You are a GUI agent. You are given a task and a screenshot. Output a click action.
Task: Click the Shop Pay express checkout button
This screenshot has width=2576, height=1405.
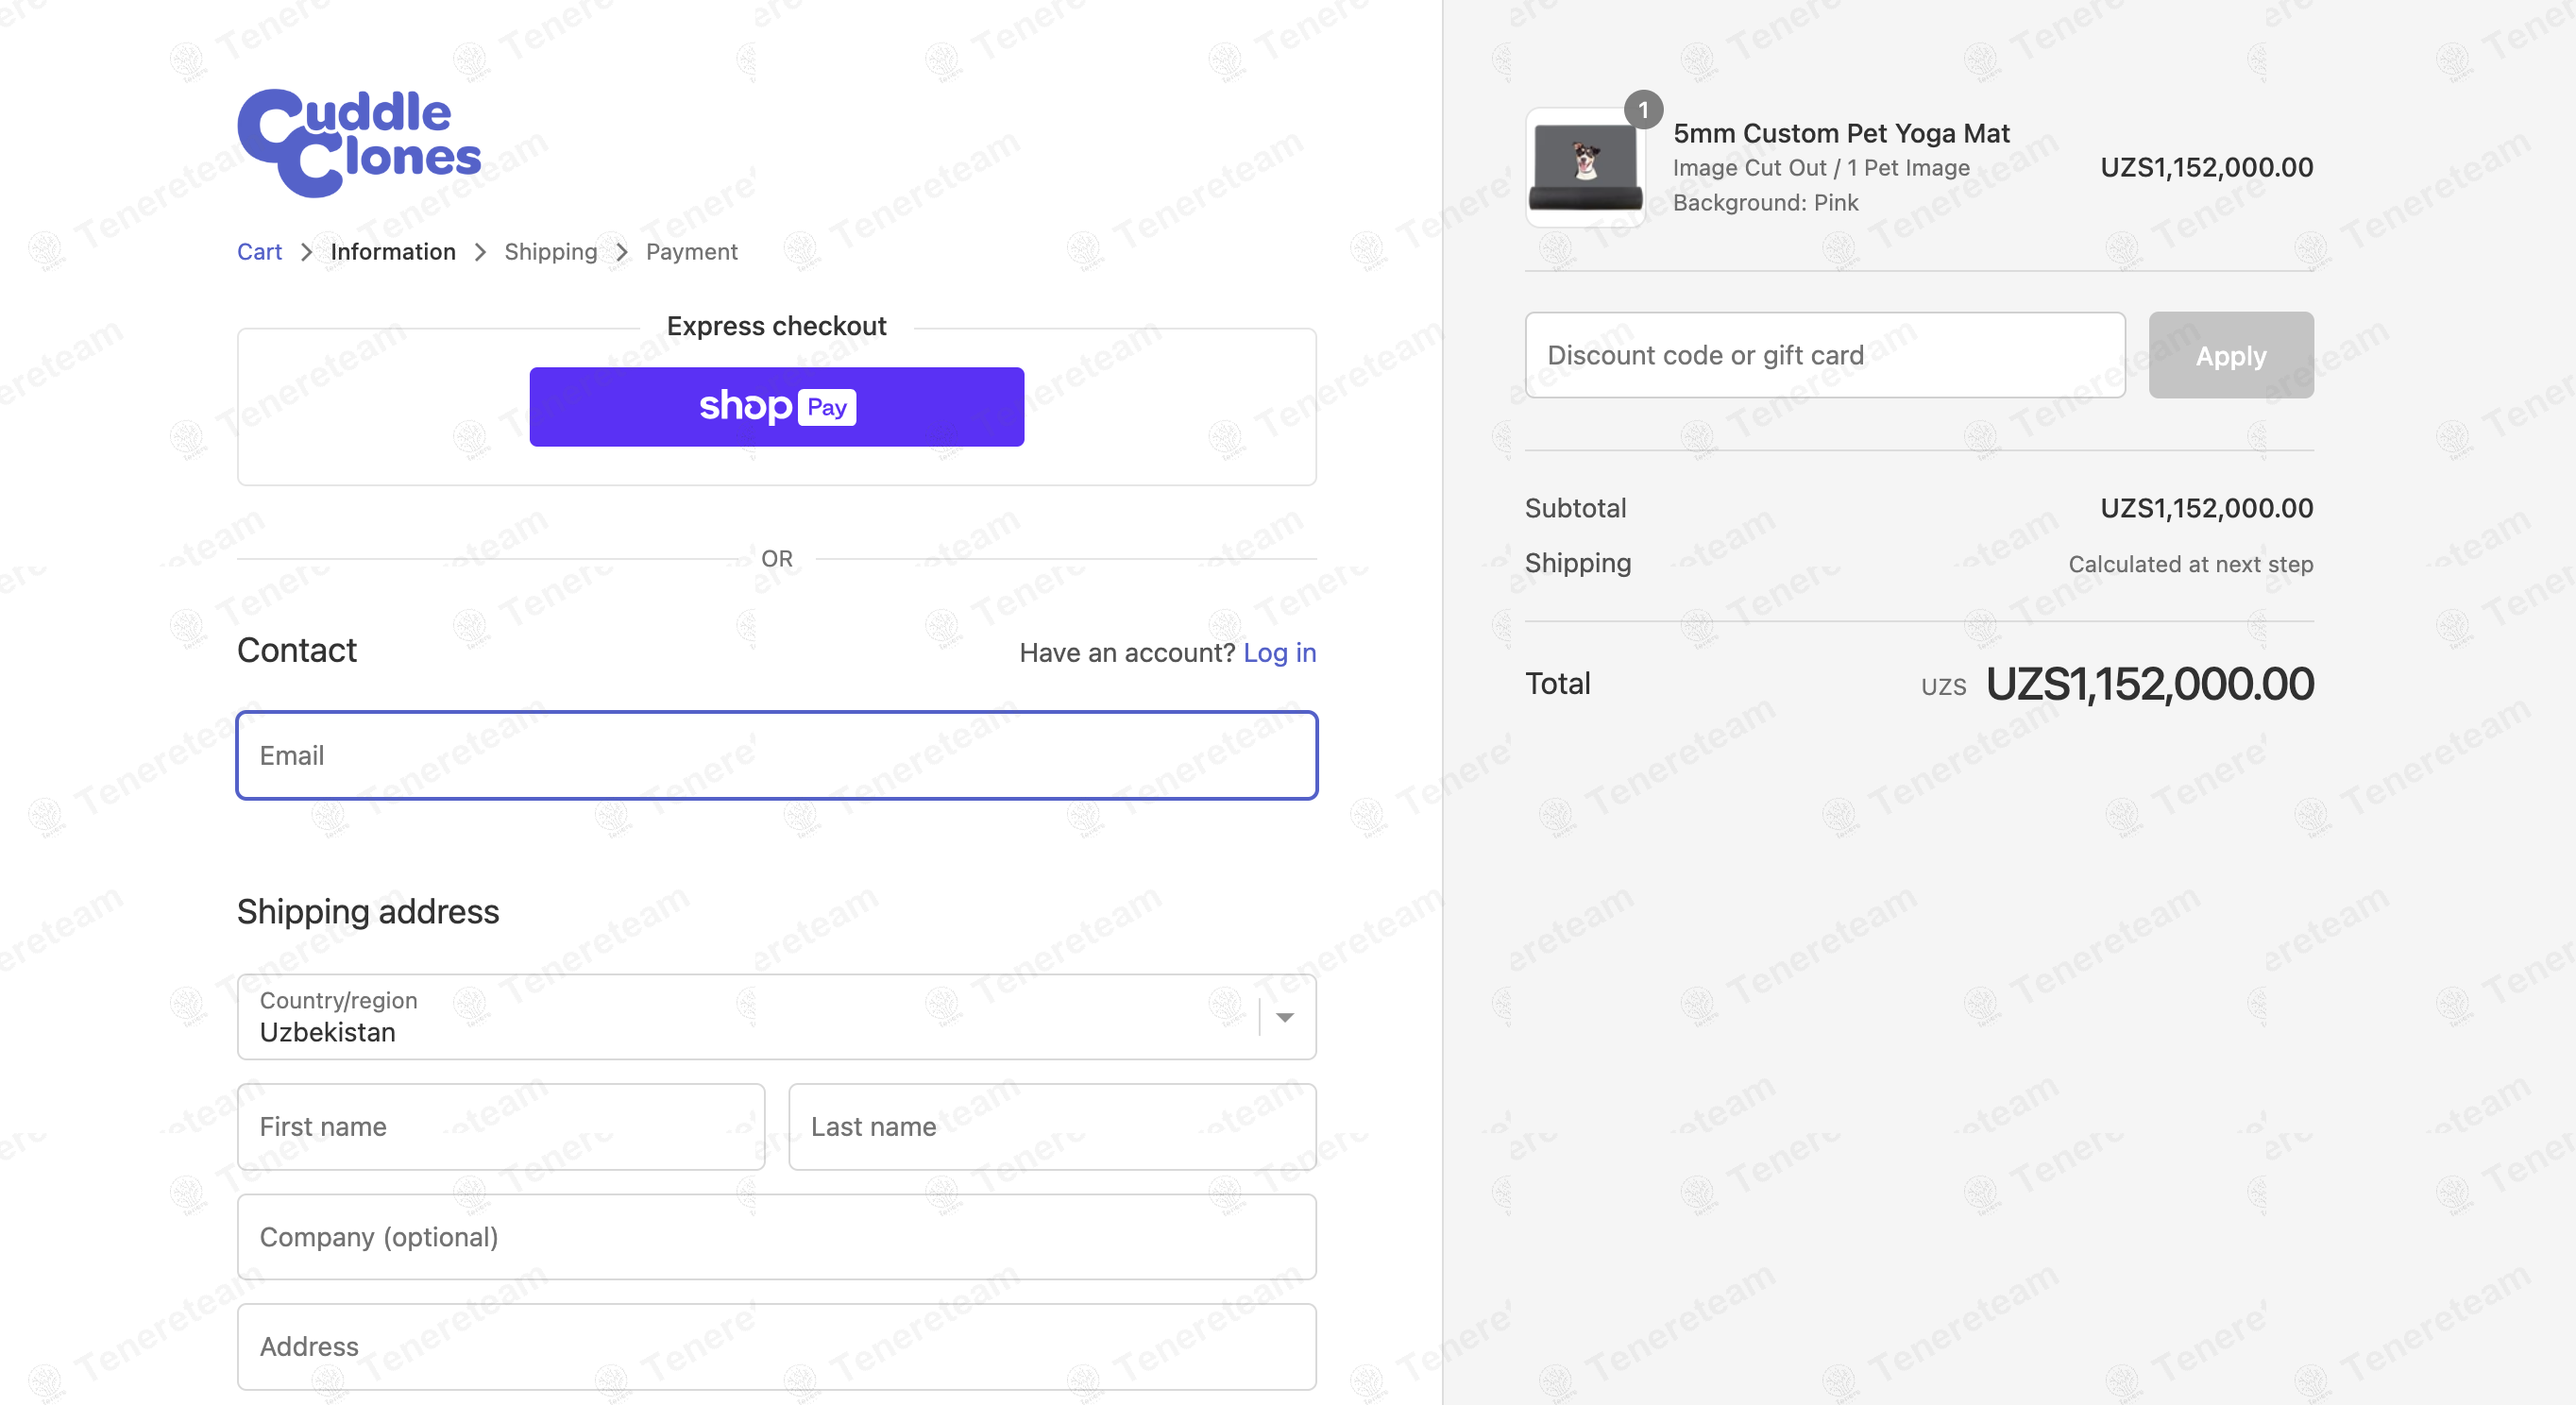pos(776,406)
